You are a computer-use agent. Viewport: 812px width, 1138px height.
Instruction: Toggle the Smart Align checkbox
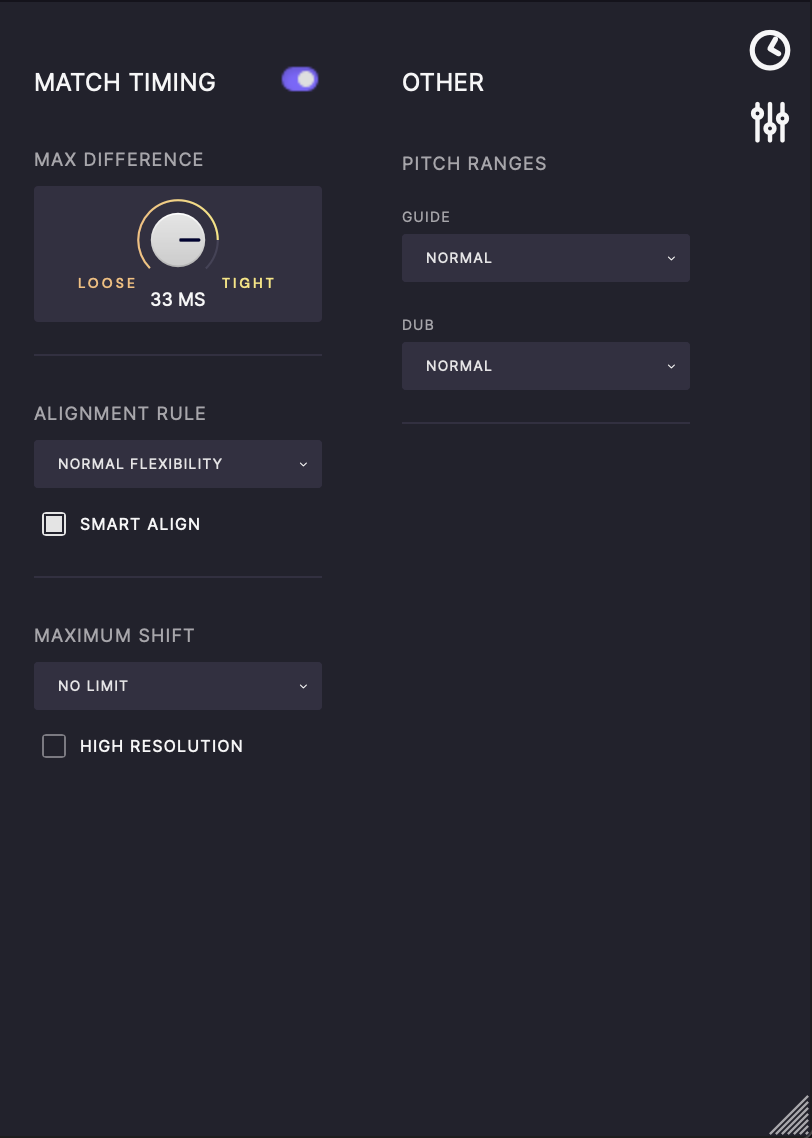54,524
